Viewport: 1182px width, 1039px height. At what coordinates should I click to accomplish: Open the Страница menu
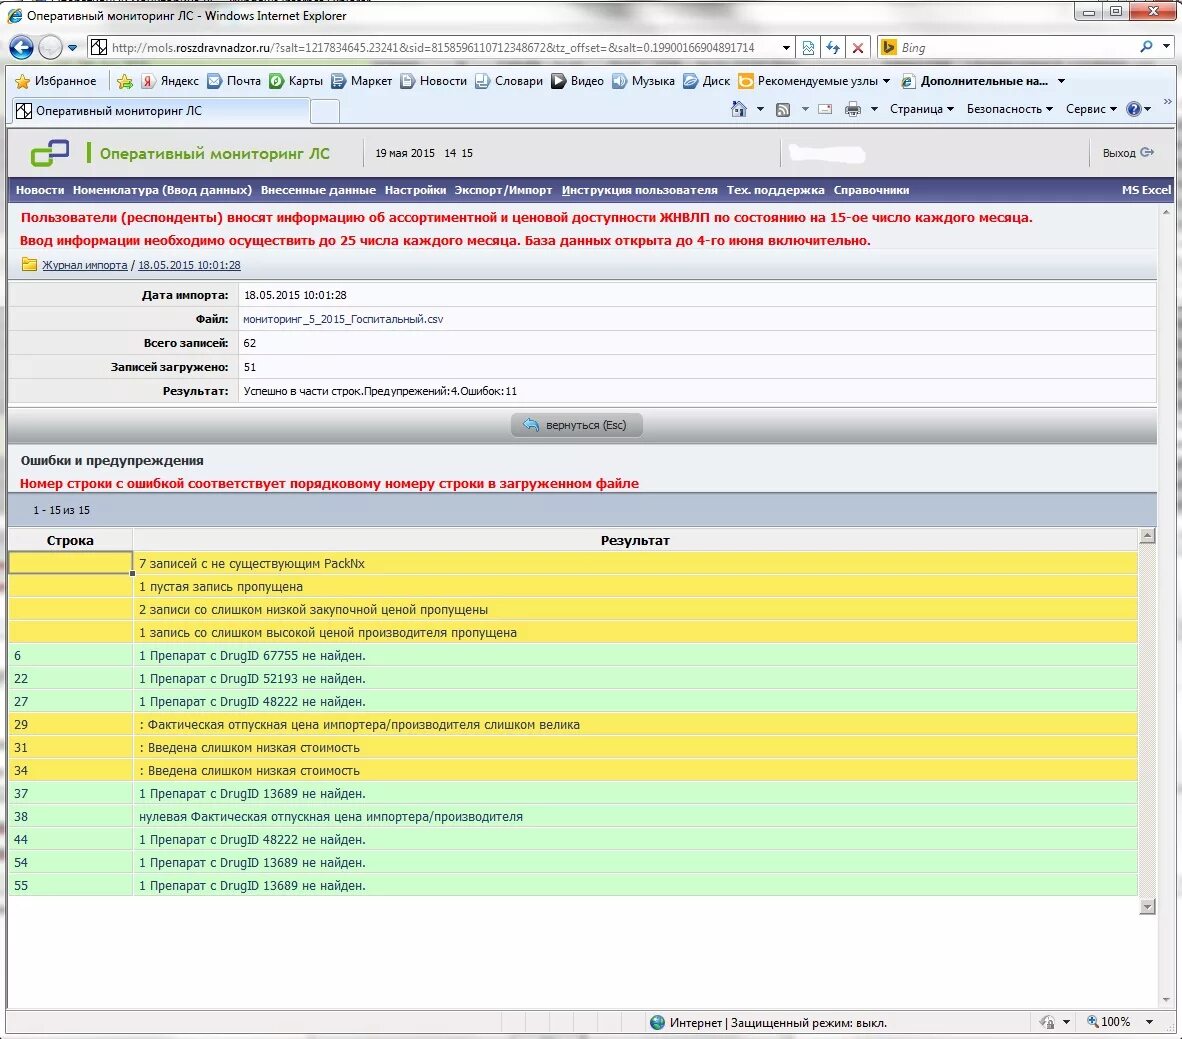click(922, 109)
